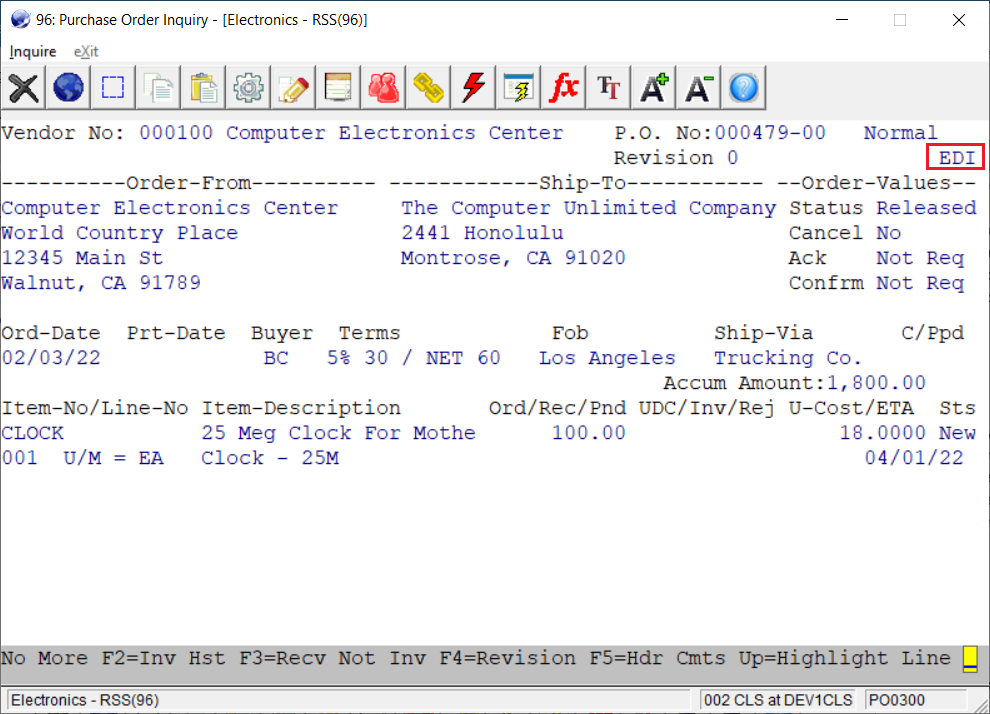Click unit cost 18.0000
The height and width of the screenshot is (714, 990).
click(882, 434)
